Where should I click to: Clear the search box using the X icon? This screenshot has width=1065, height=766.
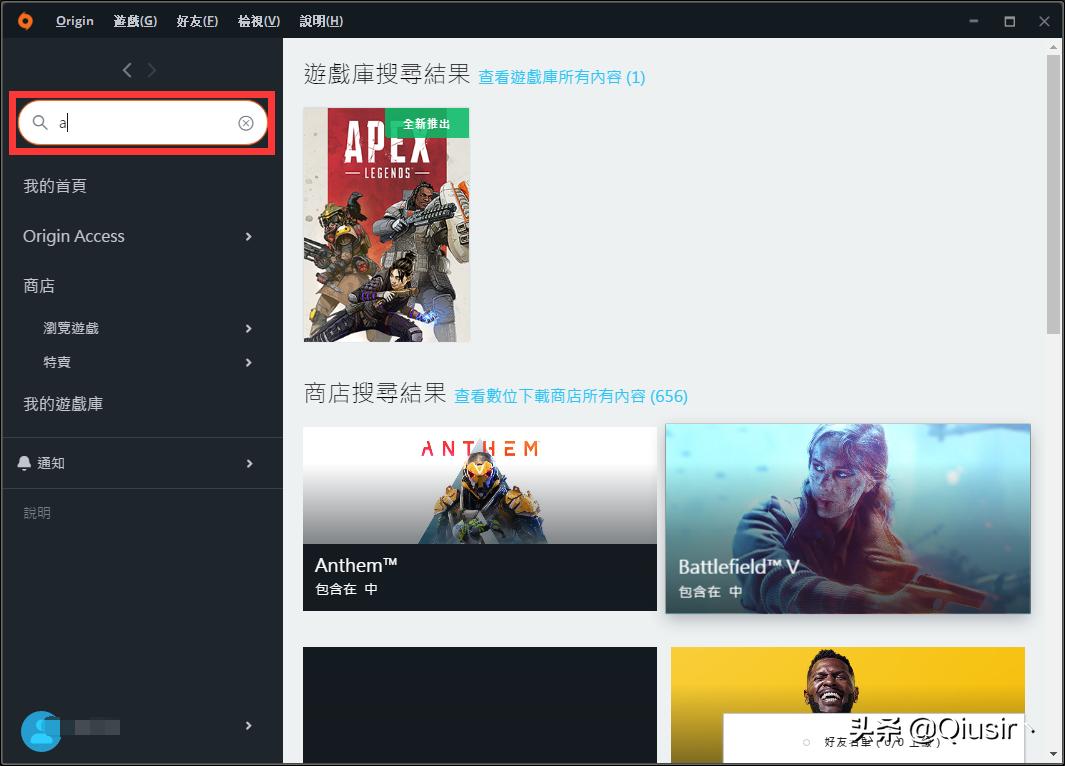coord(246,122)
